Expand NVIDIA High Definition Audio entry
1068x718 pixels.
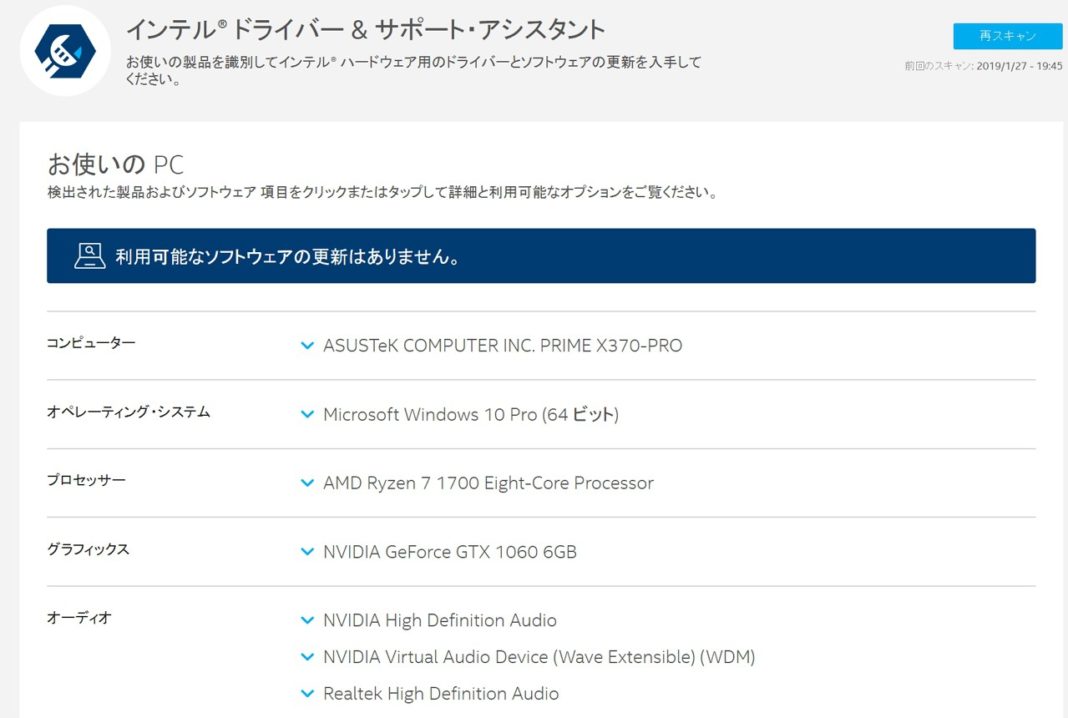[x=308, y=620]
